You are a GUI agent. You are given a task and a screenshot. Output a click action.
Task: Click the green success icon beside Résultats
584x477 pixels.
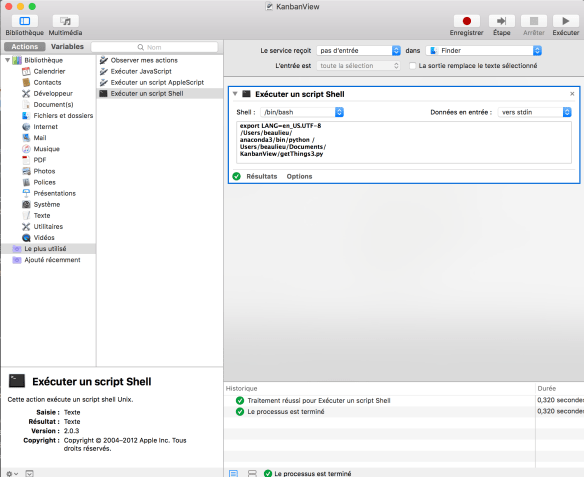coord(237,177)
